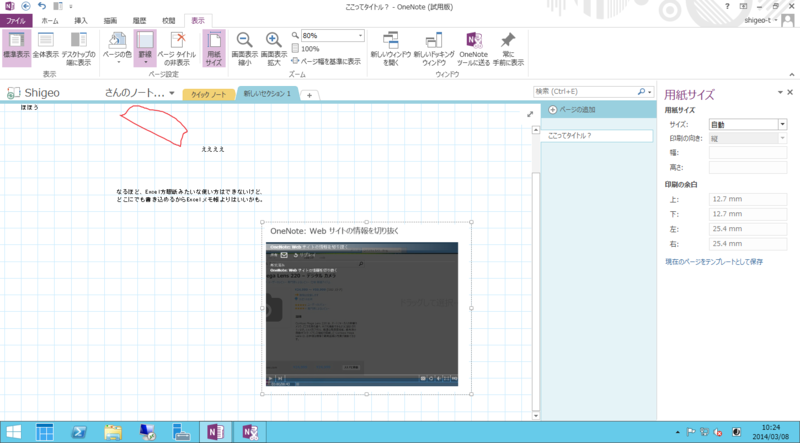The image size is (800, 443).
Task: Open the 印刷の向き (Orientation) dropdown
Action: pyautogui.click(x=747, y=138)
